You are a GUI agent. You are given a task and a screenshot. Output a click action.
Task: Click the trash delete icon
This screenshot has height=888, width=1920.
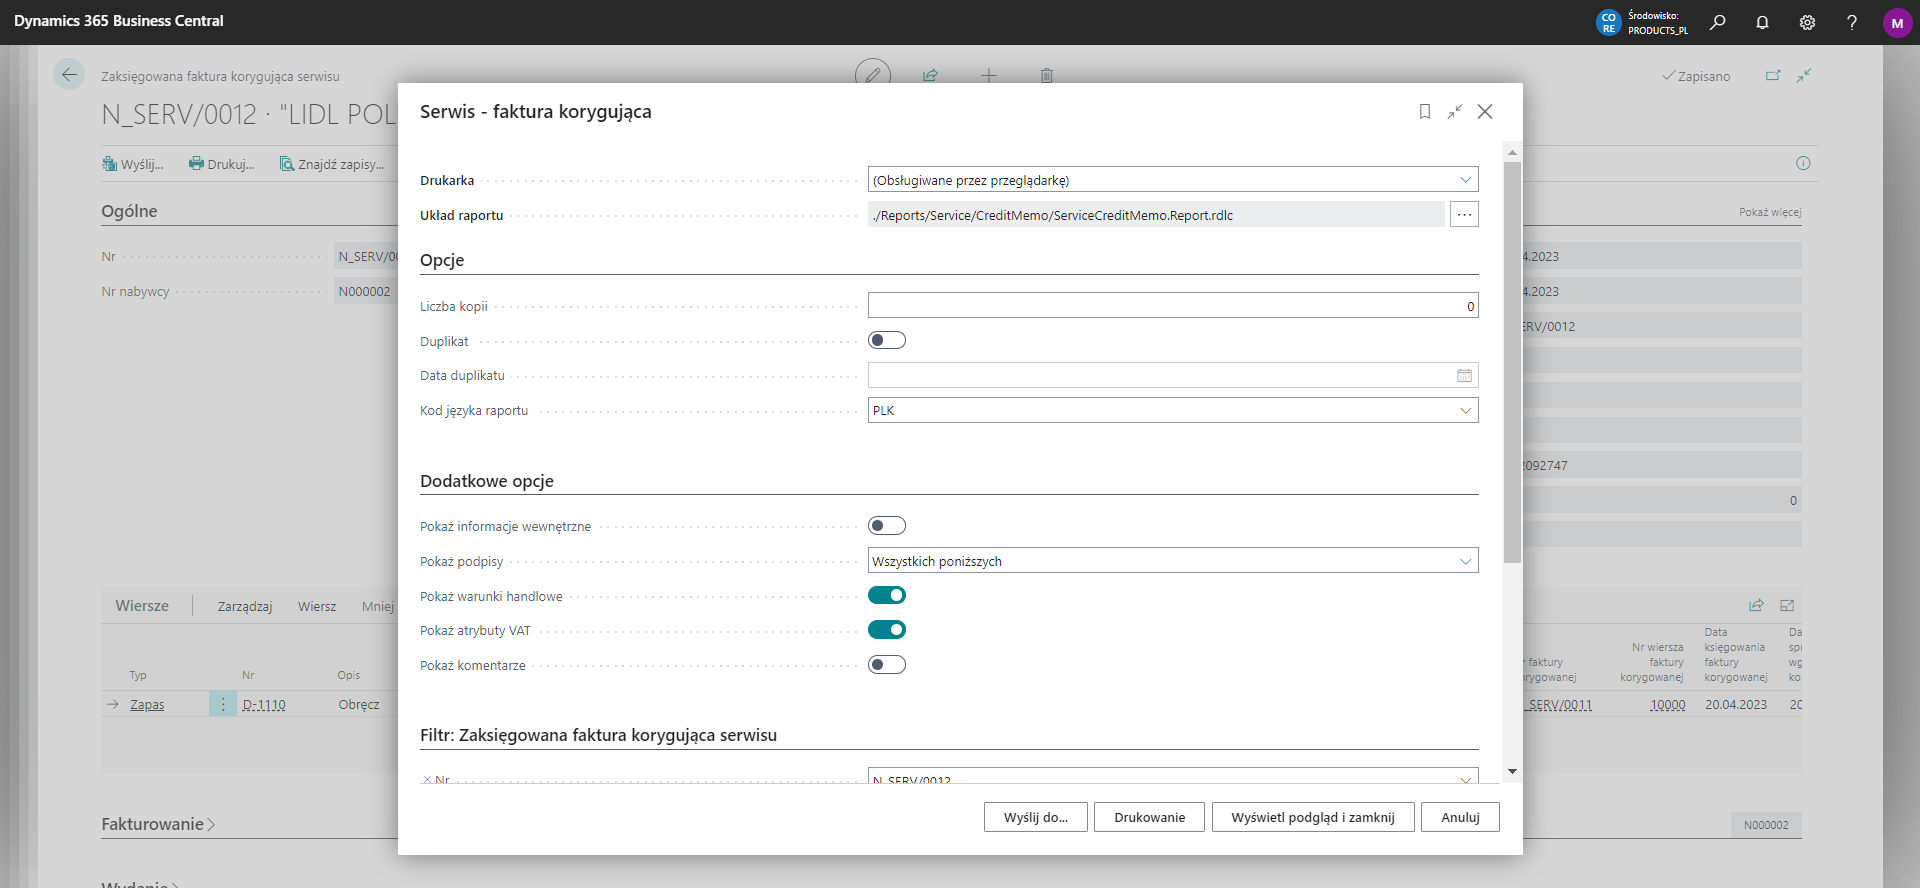(1046, 75)
